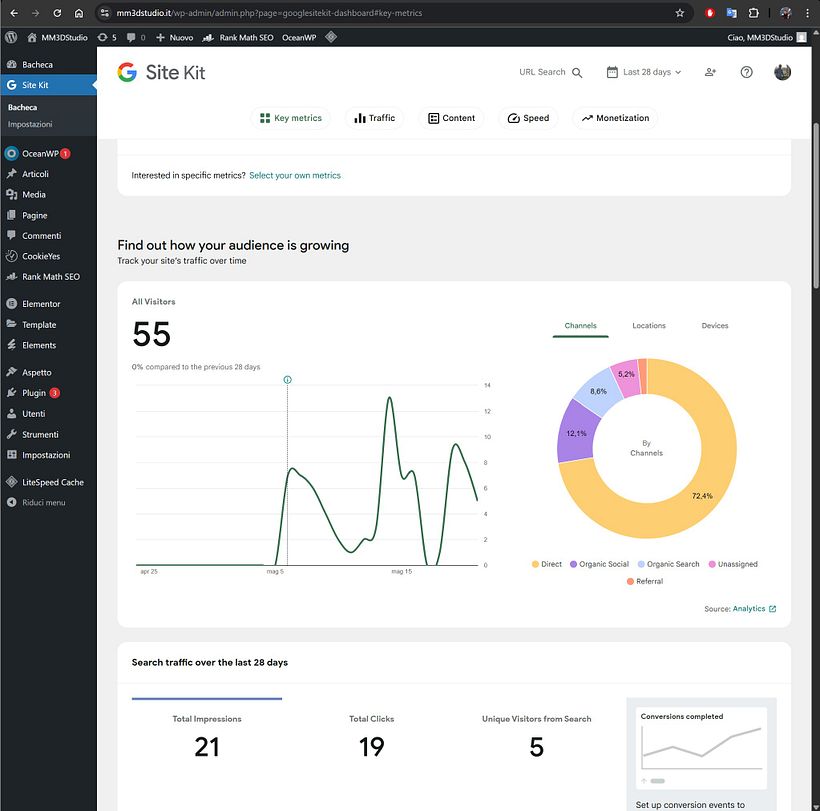Open MM3DStudio site link in admin bar
Screen dimensions: 820x811
tap(58, 37)
